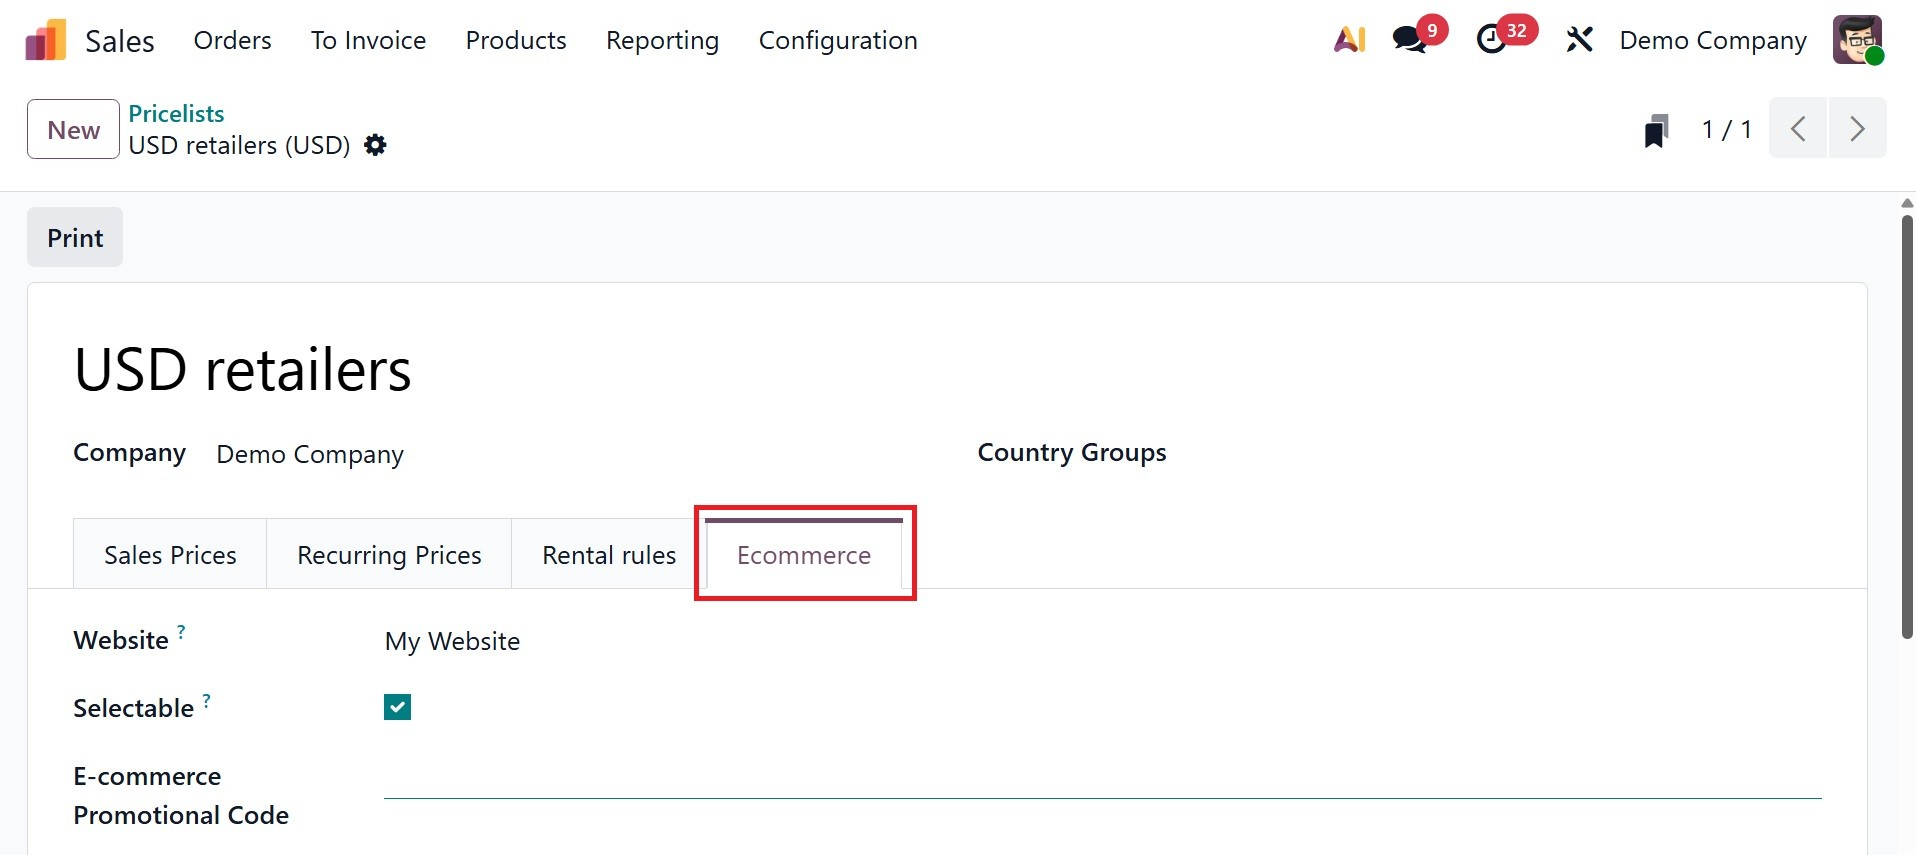Click the New button
1916x855 pixels.
pyautogui.click(x=73, y=130)
